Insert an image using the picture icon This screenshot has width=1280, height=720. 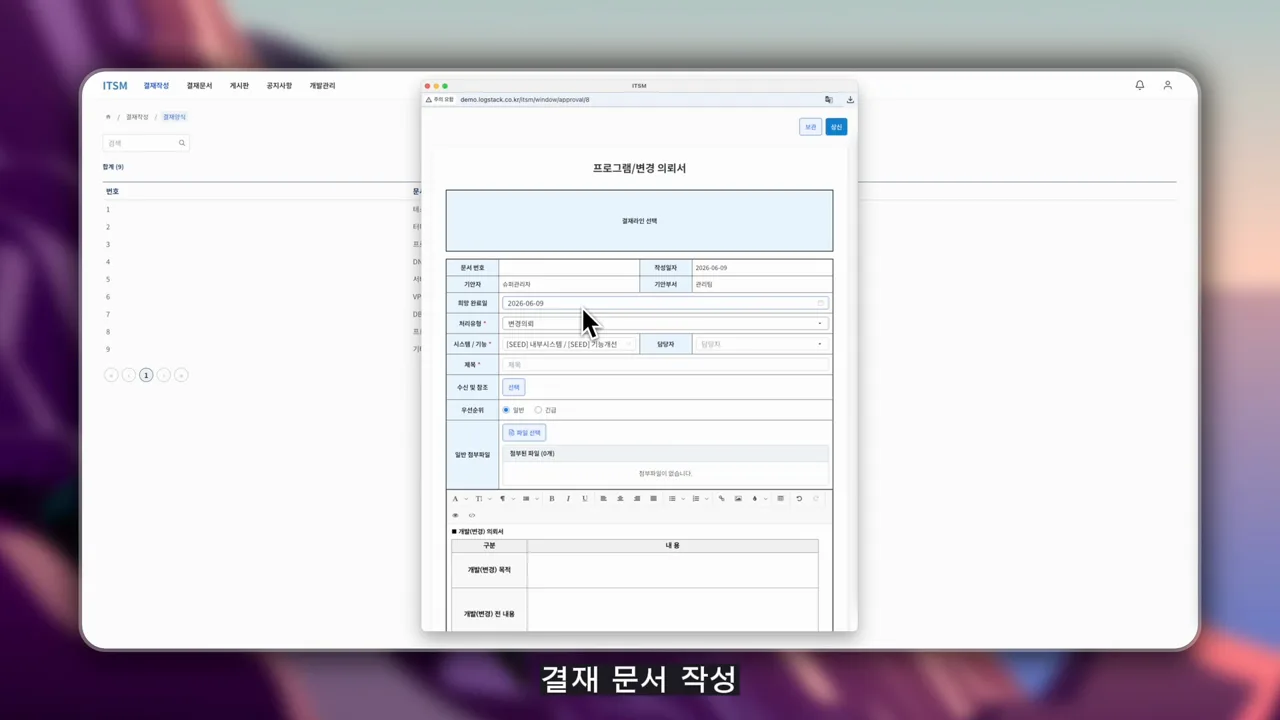738,498
